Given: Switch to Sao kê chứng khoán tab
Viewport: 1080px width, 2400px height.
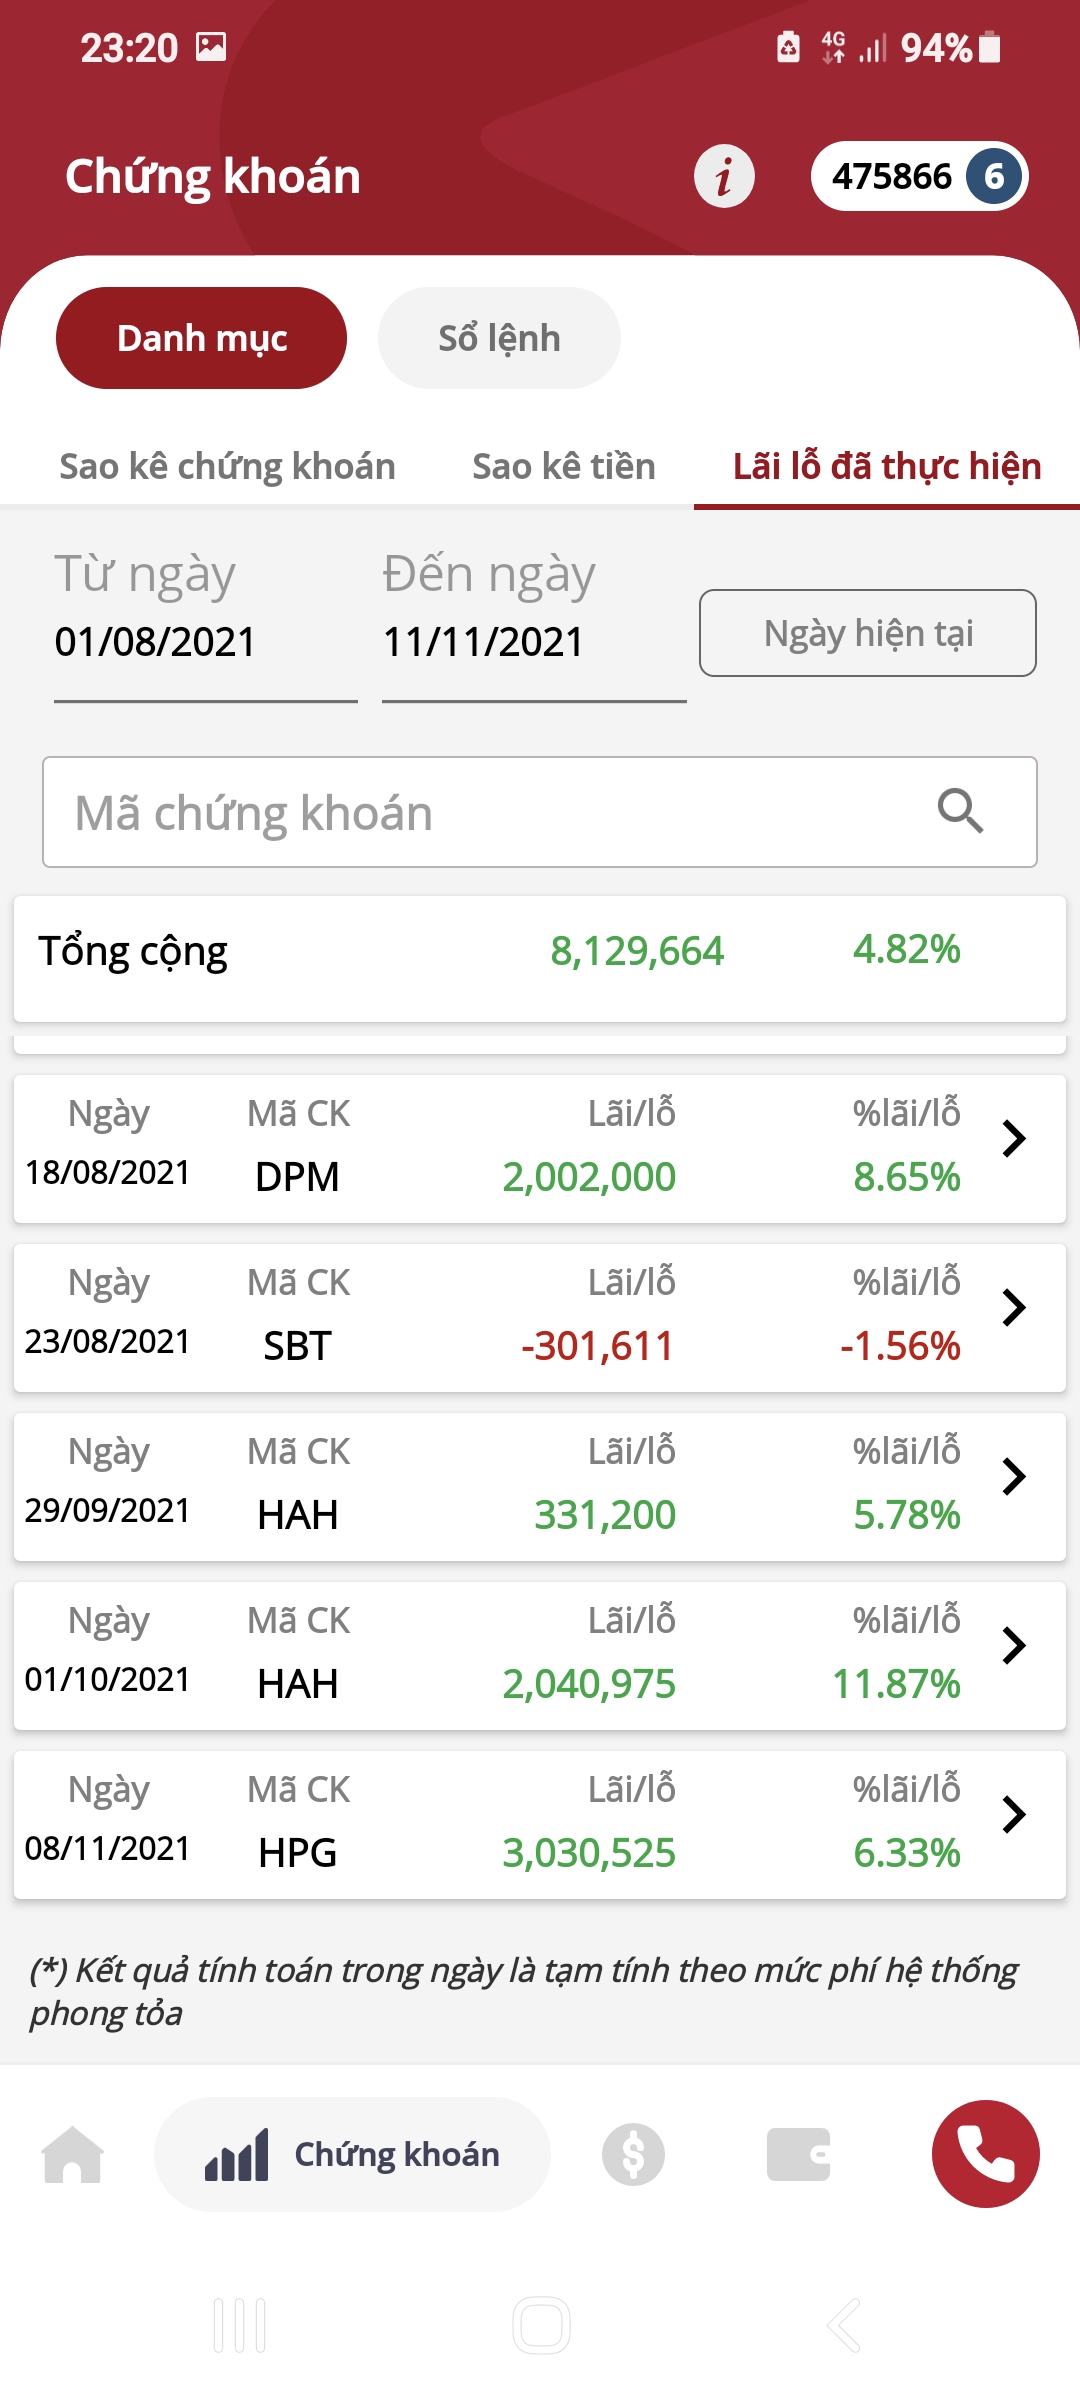Looking at the screenshot, I should pyautogui.click(x=227, y=467).
